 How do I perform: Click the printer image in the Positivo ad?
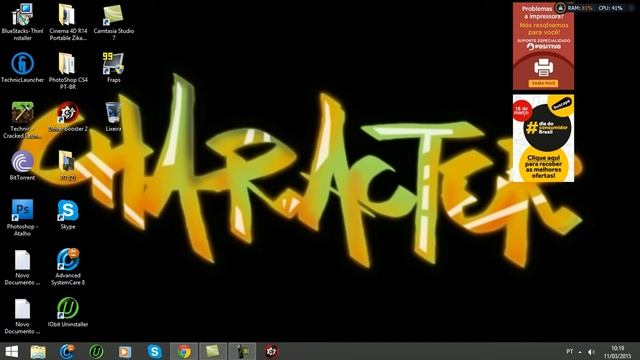click(x=544, y=67)
